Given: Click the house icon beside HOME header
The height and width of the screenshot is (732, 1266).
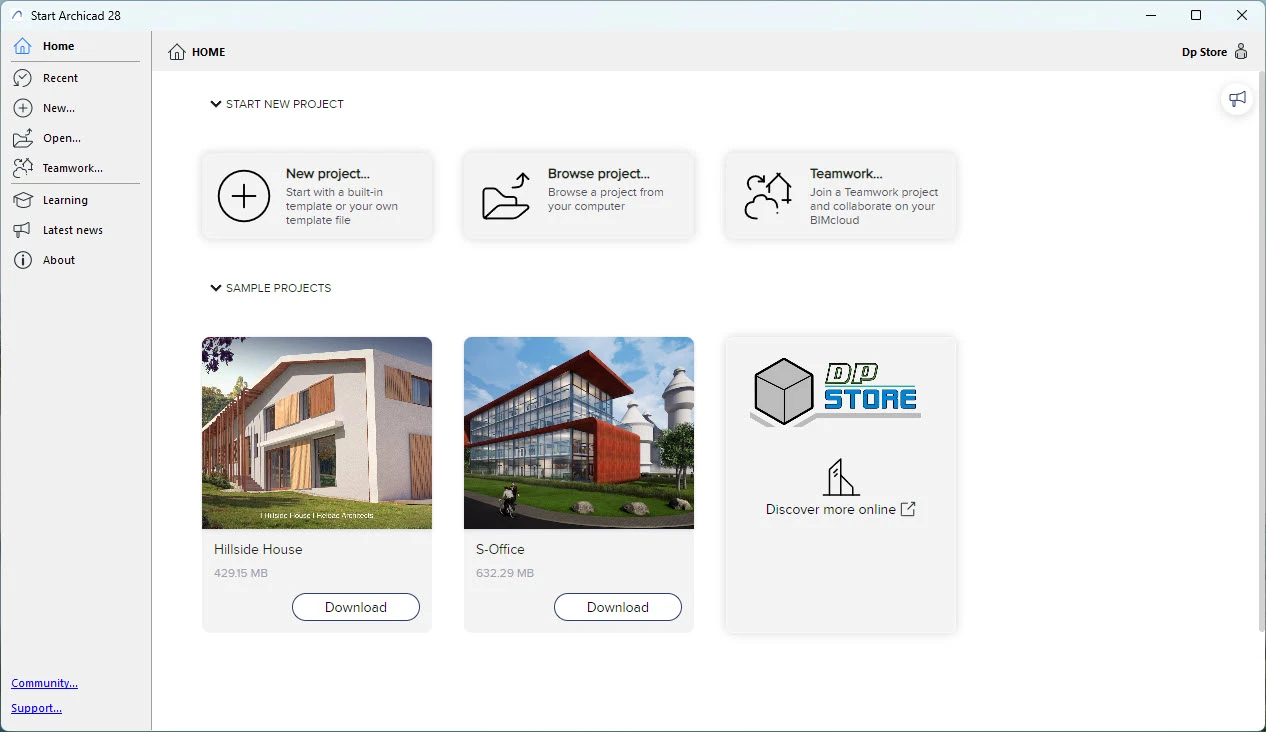Looking at the screenshot, I should (177, 52).
